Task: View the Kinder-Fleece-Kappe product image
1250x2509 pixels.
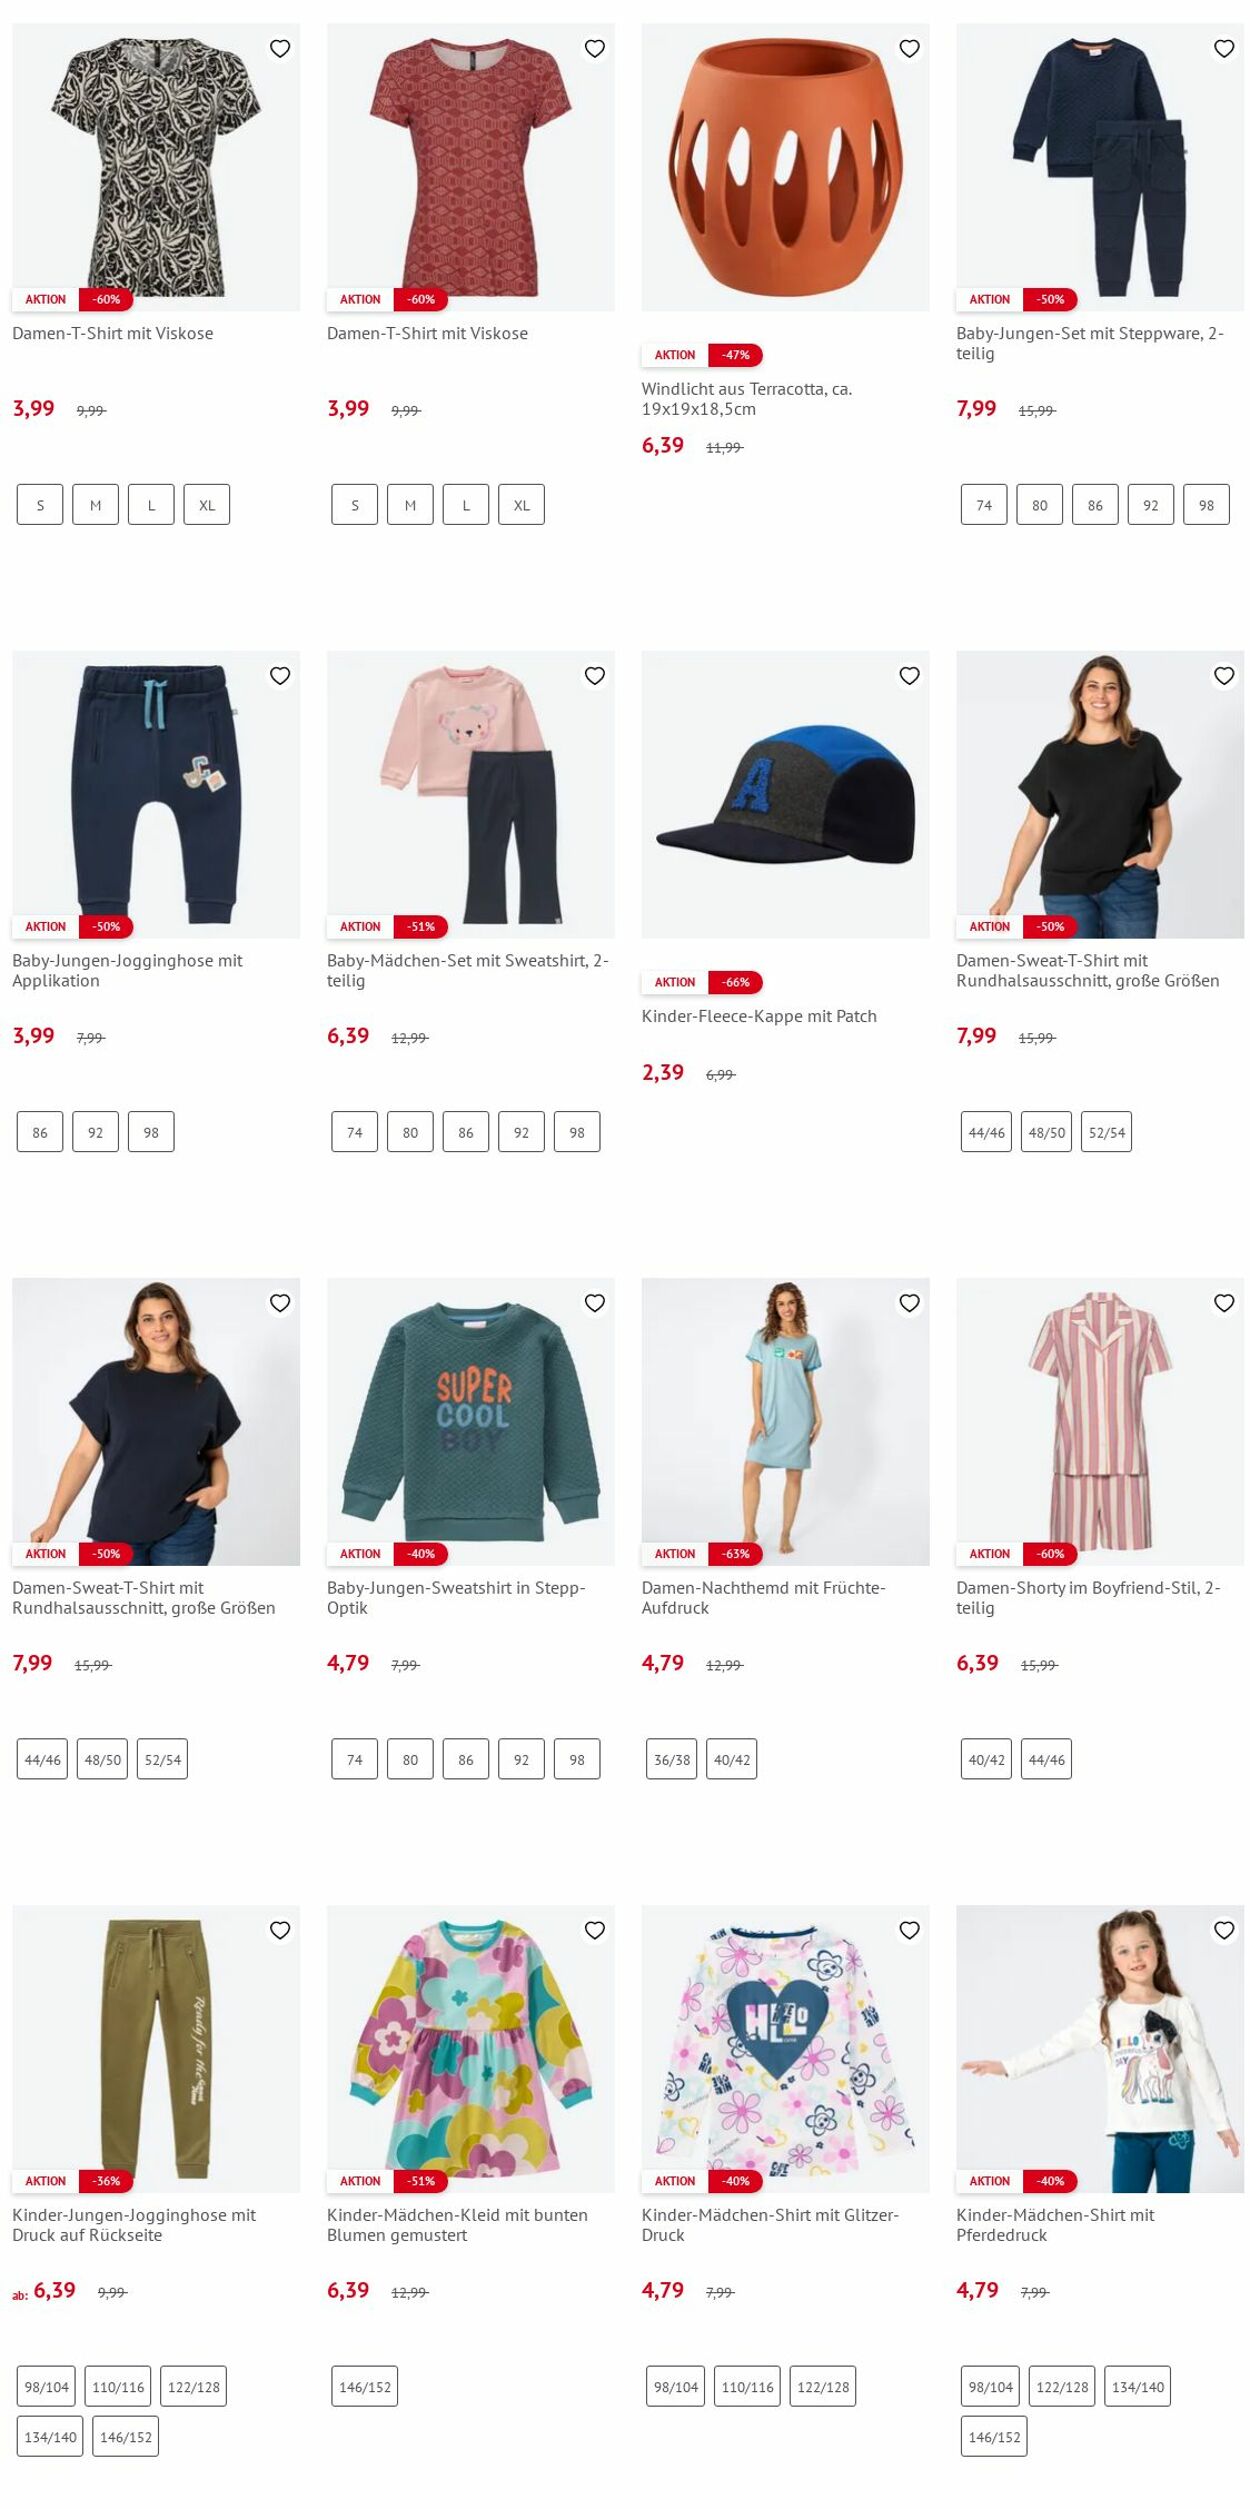Action: coord(785,794)
